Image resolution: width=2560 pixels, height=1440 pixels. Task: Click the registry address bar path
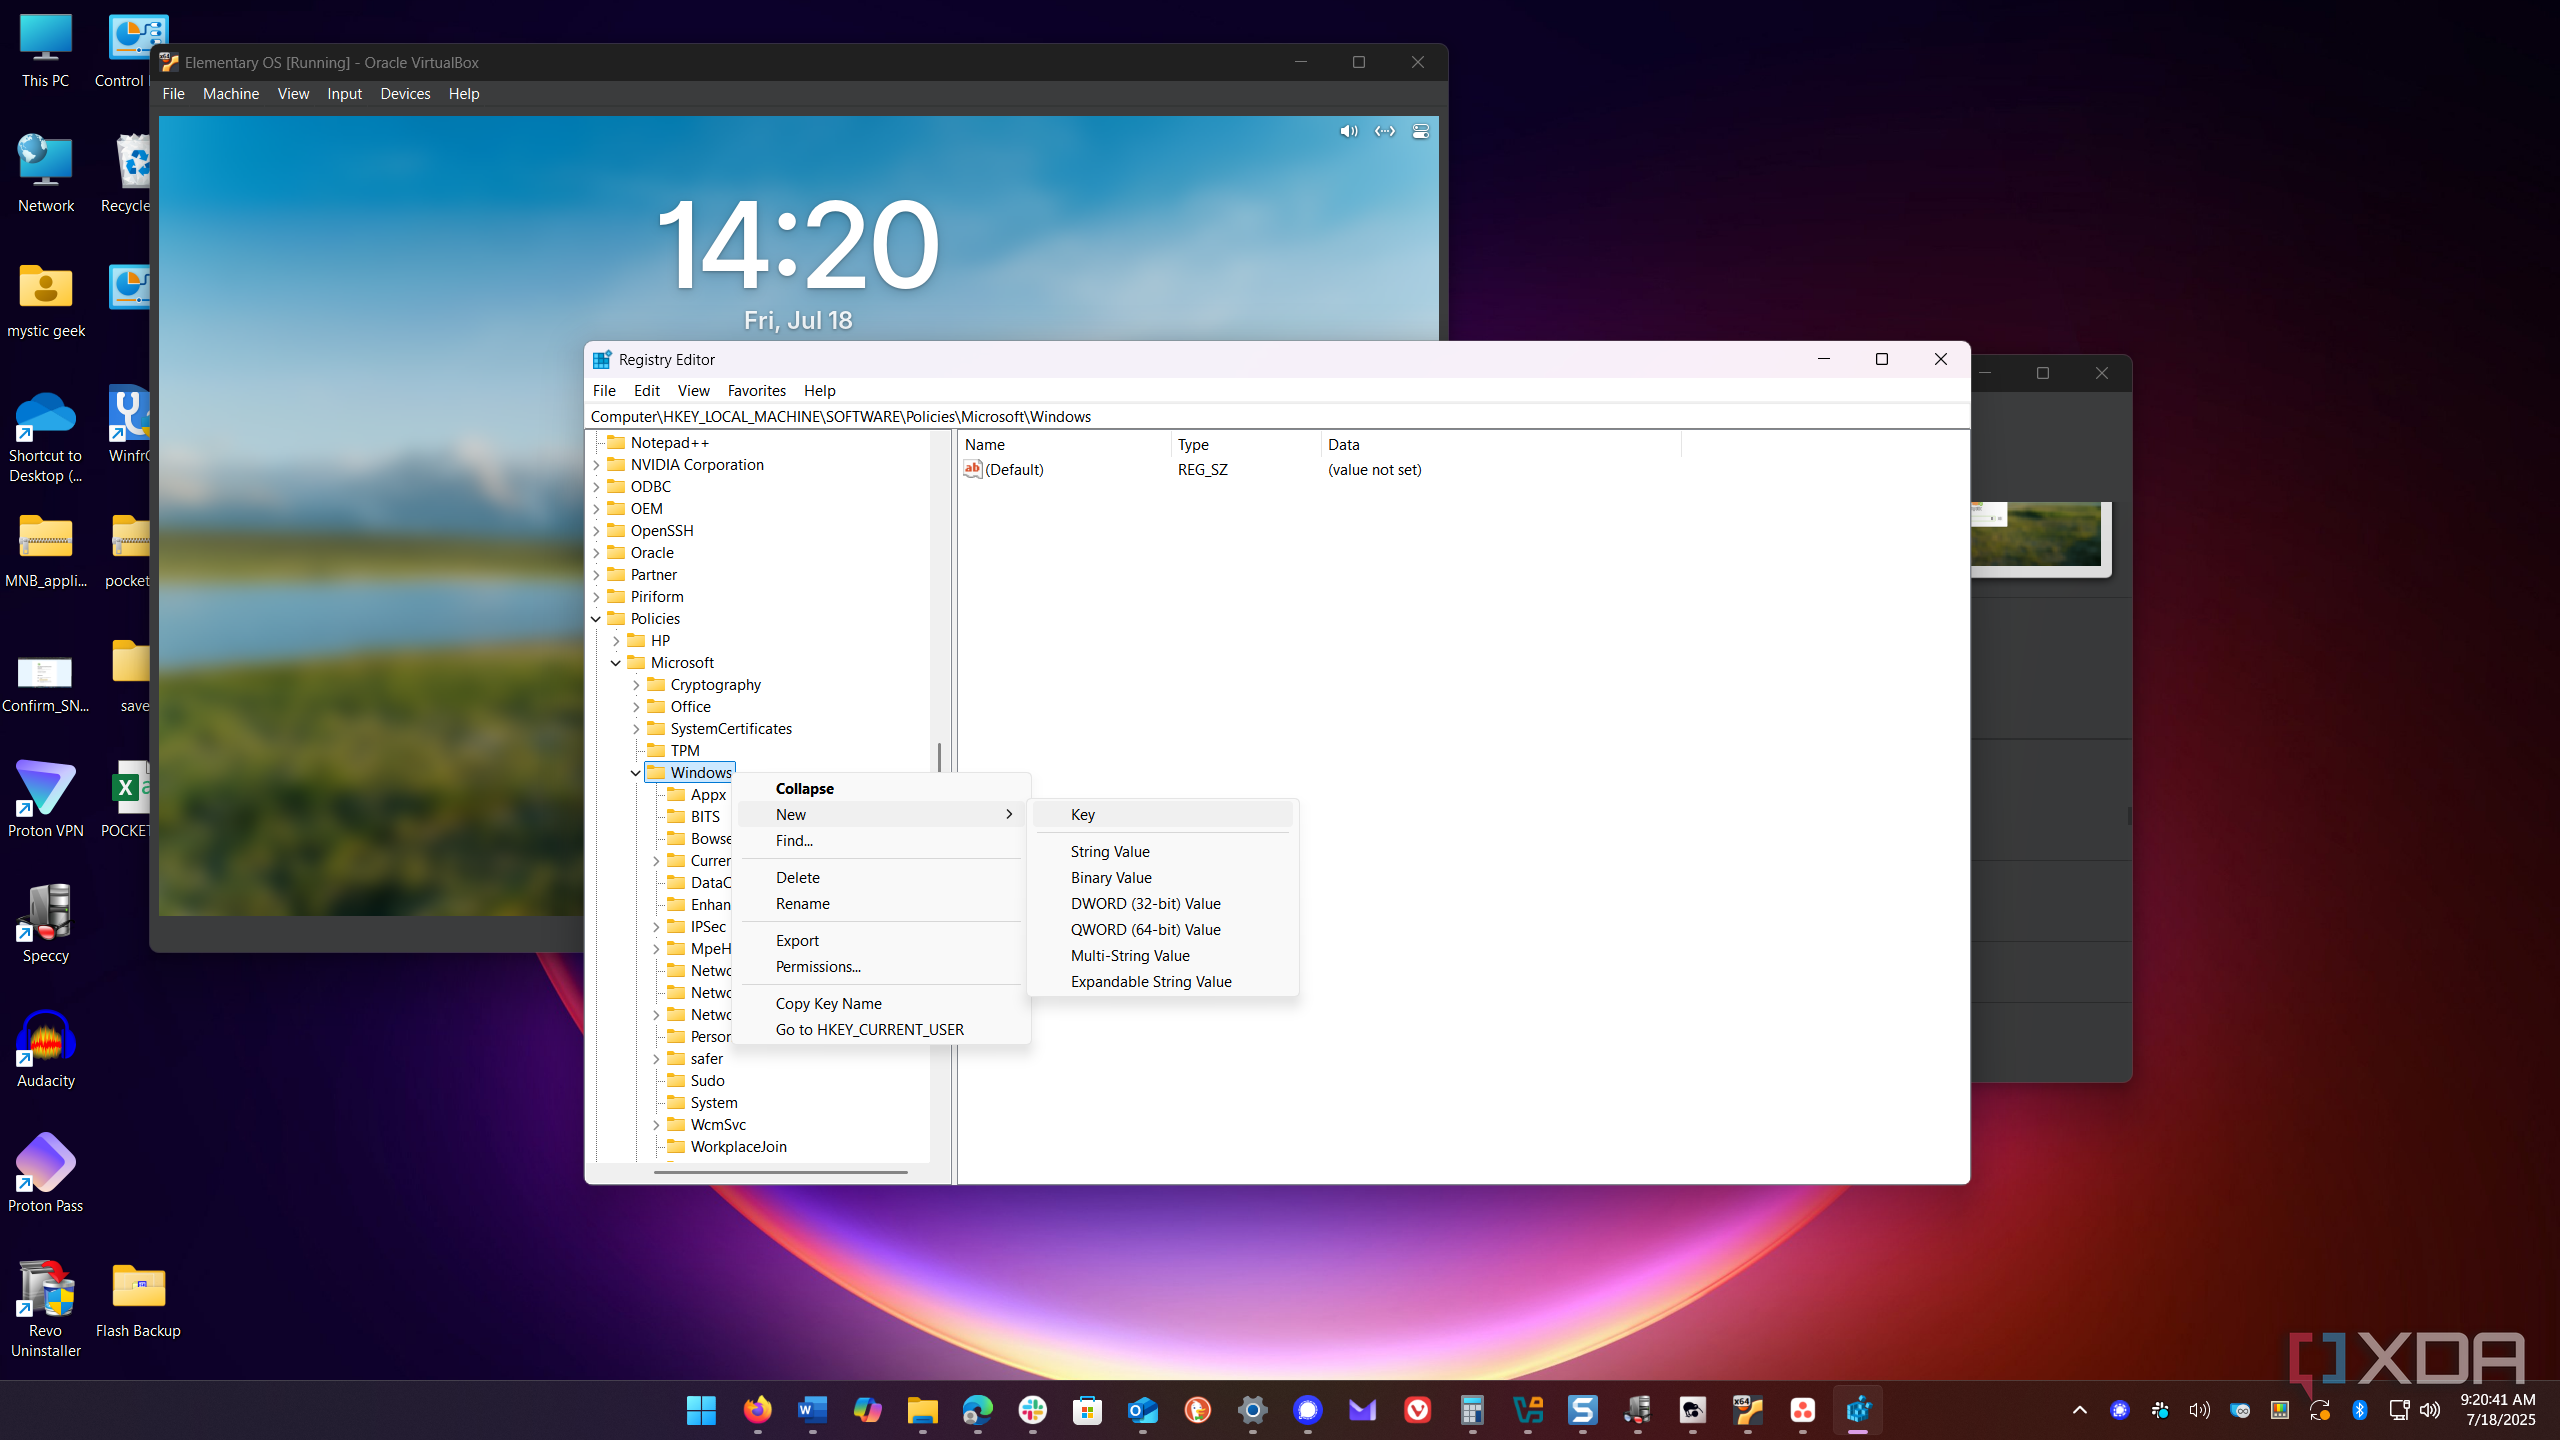(1277, 416)
